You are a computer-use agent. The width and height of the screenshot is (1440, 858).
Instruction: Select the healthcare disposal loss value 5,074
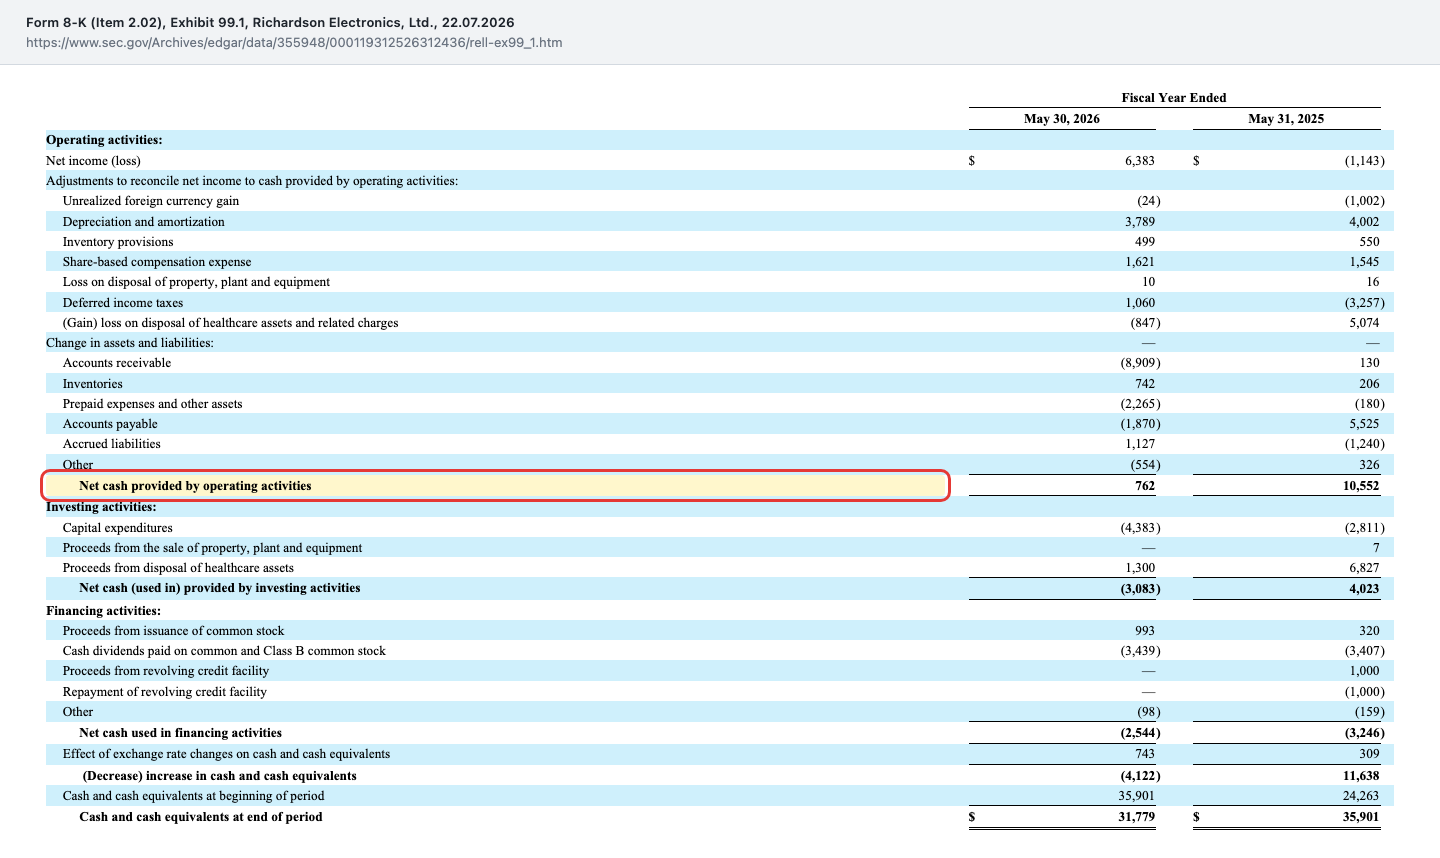pyautogui.click(x=1364, y=323)
